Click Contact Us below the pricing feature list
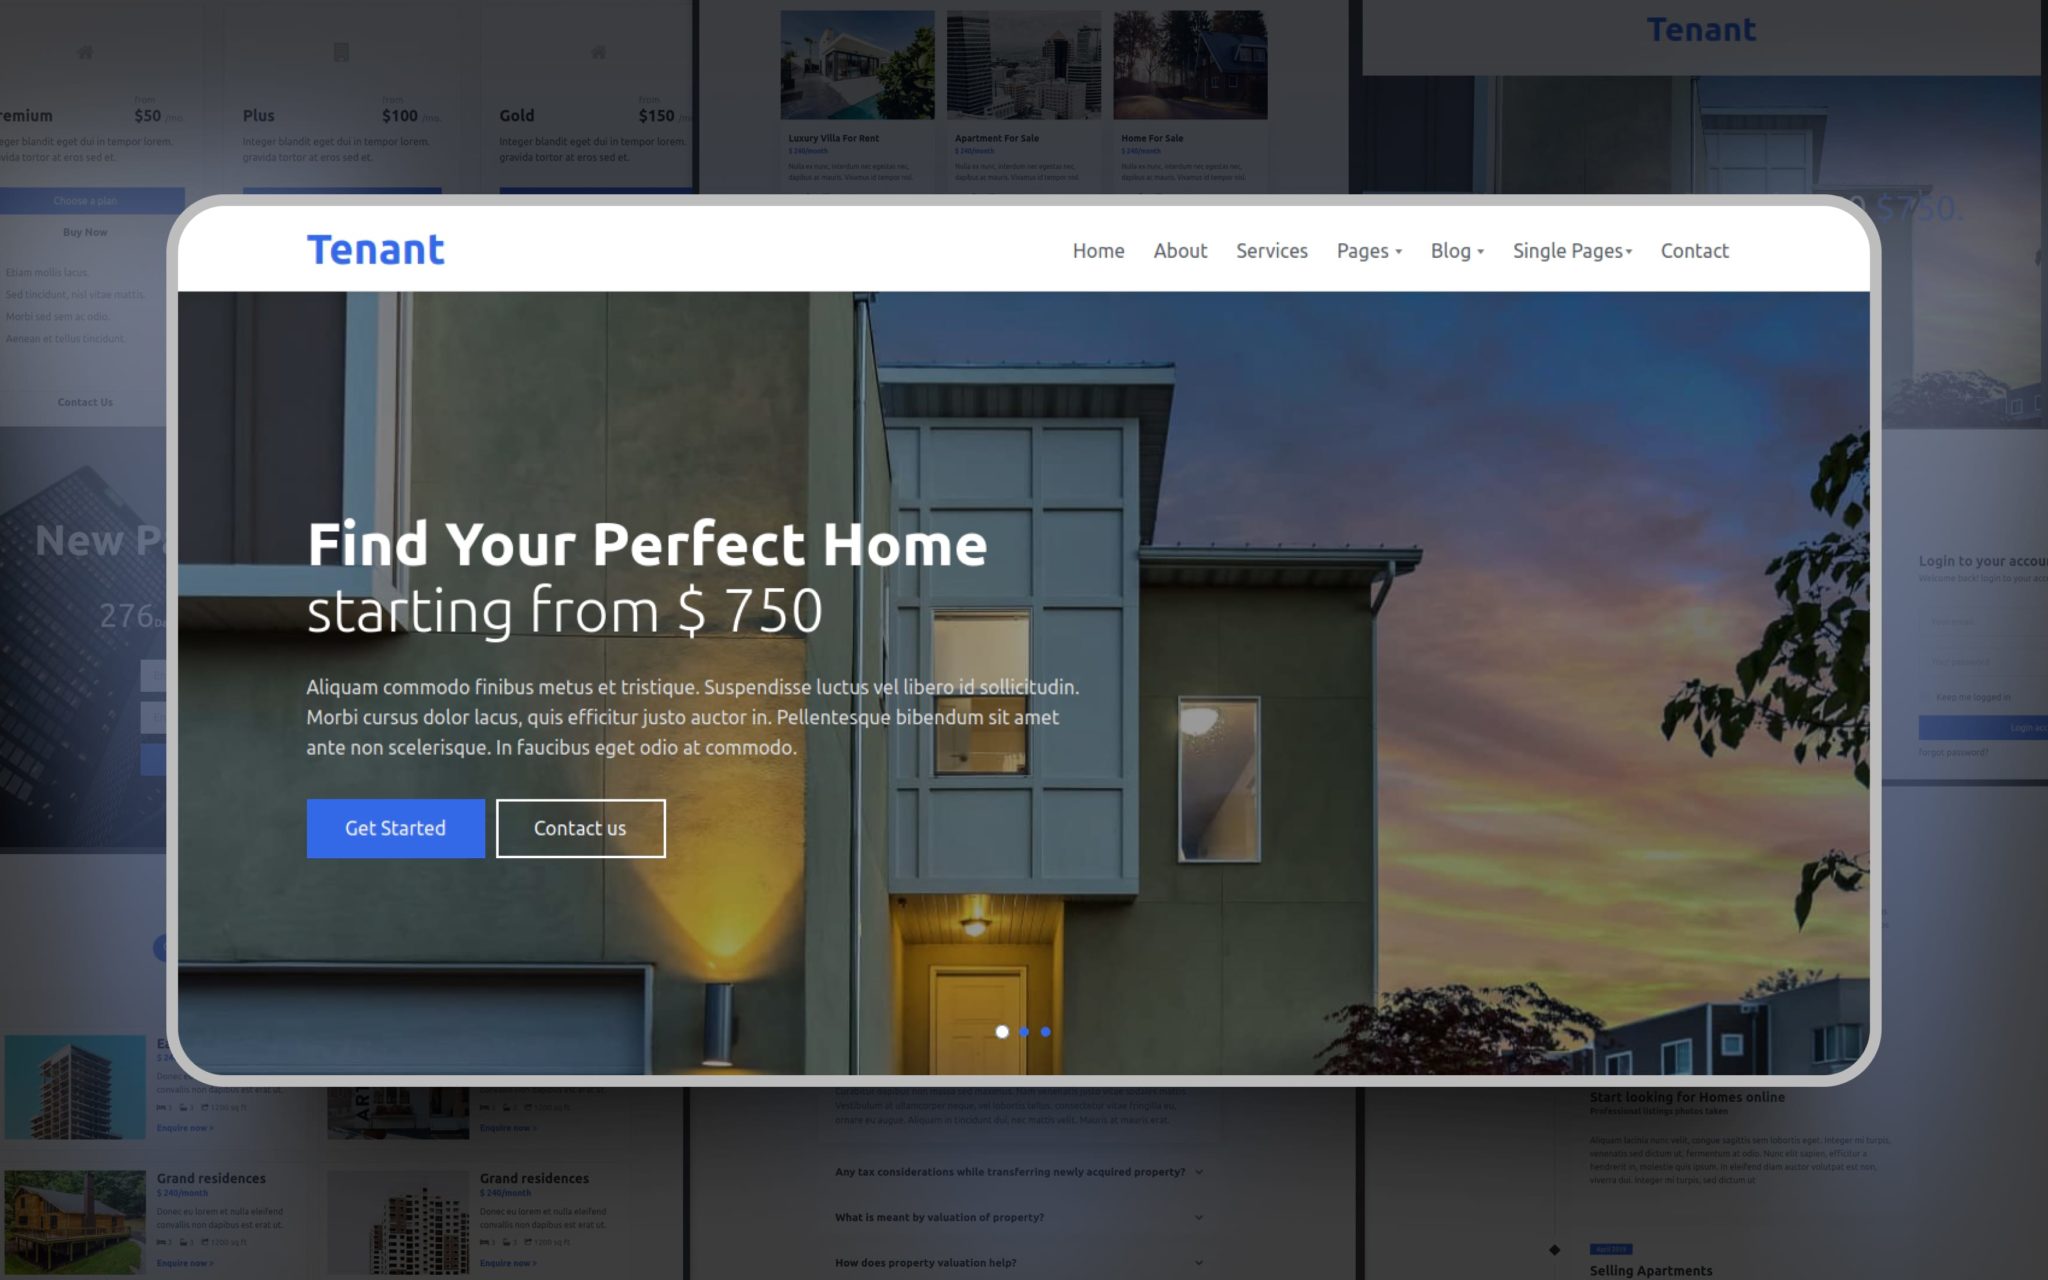Viewport: 2048px width, 1280px height. tap(85, 402)
